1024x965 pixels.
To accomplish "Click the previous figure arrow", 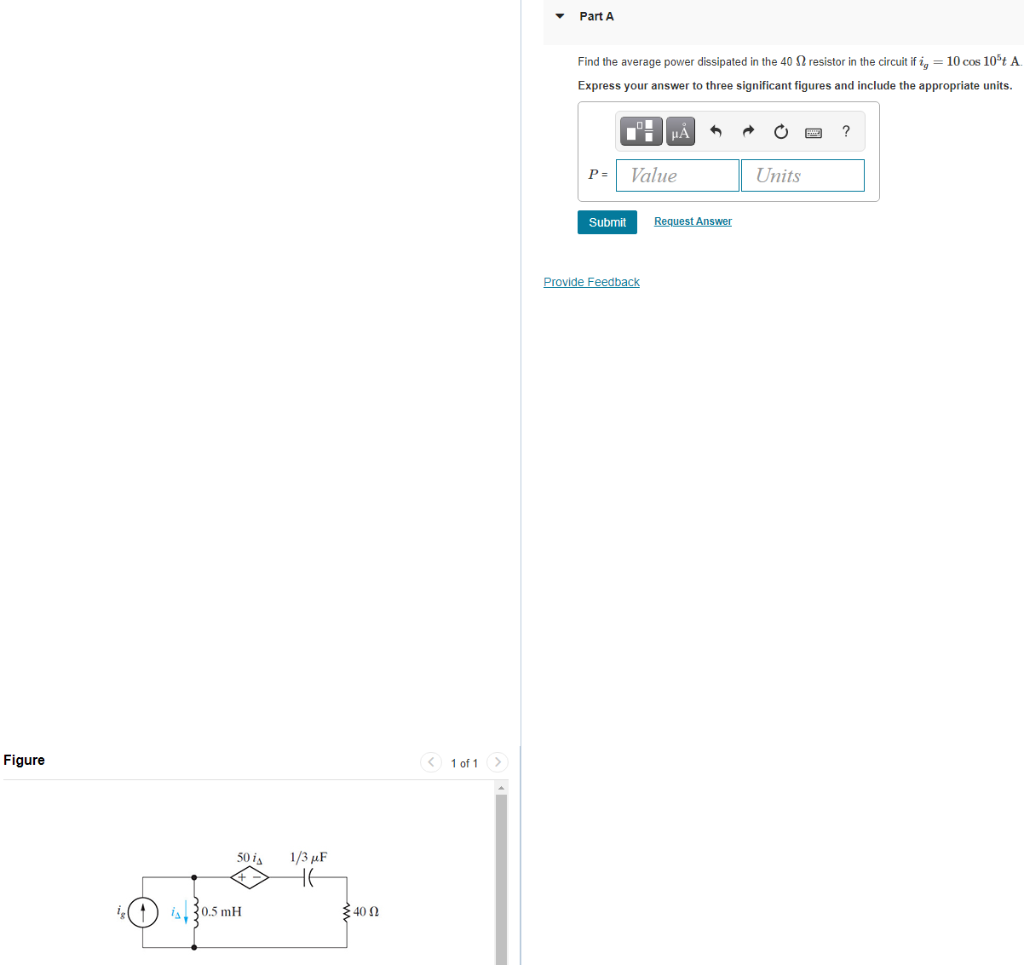I will click(430, 762).
